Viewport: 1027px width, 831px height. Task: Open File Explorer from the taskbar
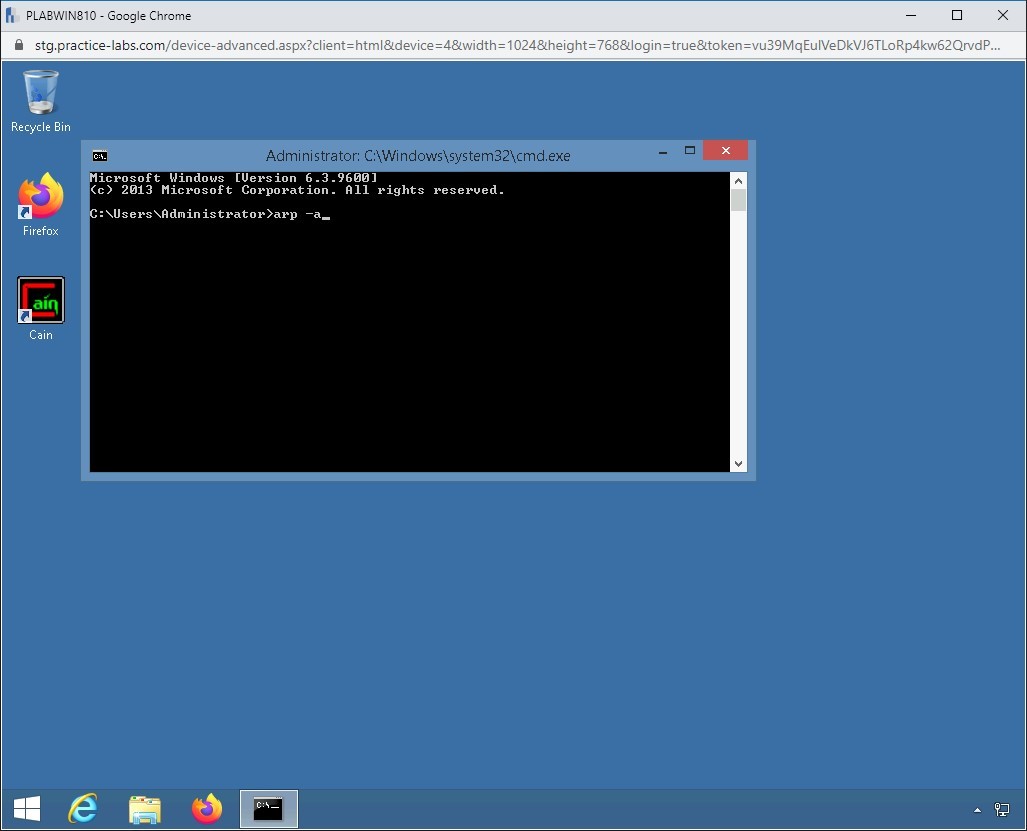point(144,809)
